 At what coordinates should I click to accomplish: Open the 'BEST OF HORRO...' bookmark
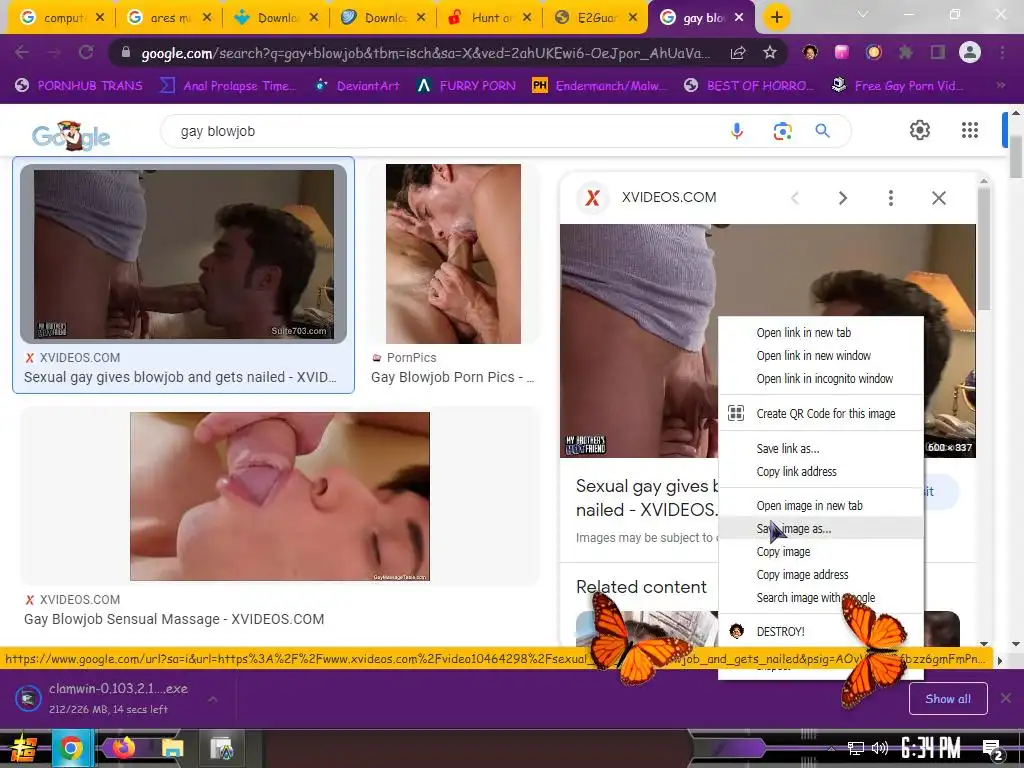[x=750, y=86]
